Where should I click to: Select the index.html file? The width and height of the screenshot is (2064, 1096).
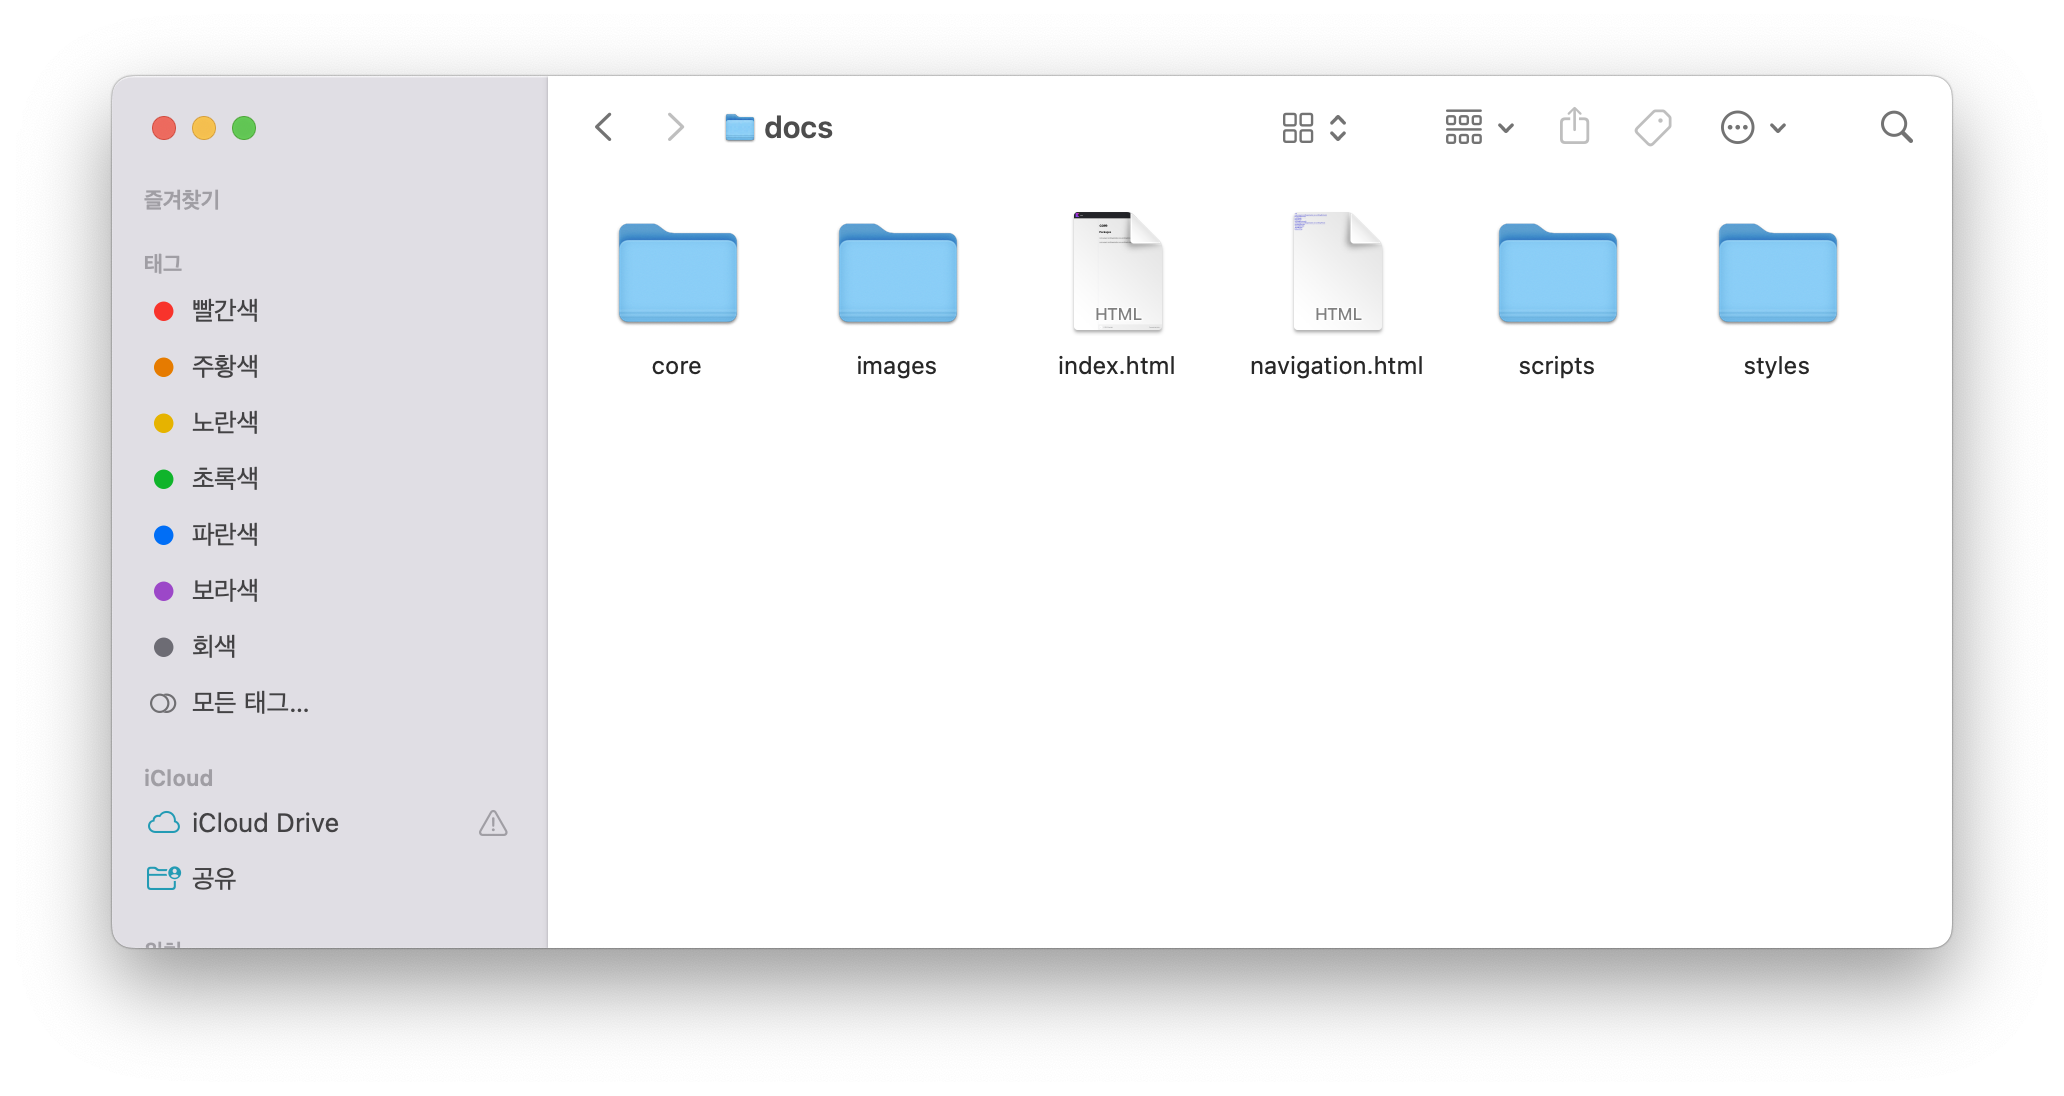(1117, 272)
